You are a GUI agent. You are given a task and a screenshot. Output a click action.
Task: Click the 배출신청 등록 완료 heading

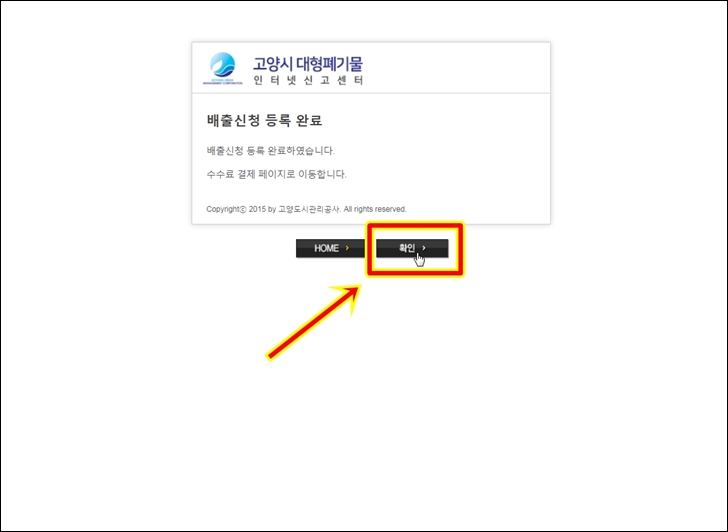click(264, 121)
